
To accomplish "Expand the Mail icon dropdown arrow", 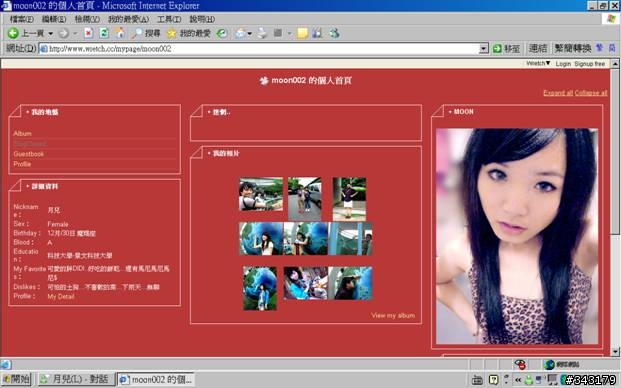I will [250, 34].
